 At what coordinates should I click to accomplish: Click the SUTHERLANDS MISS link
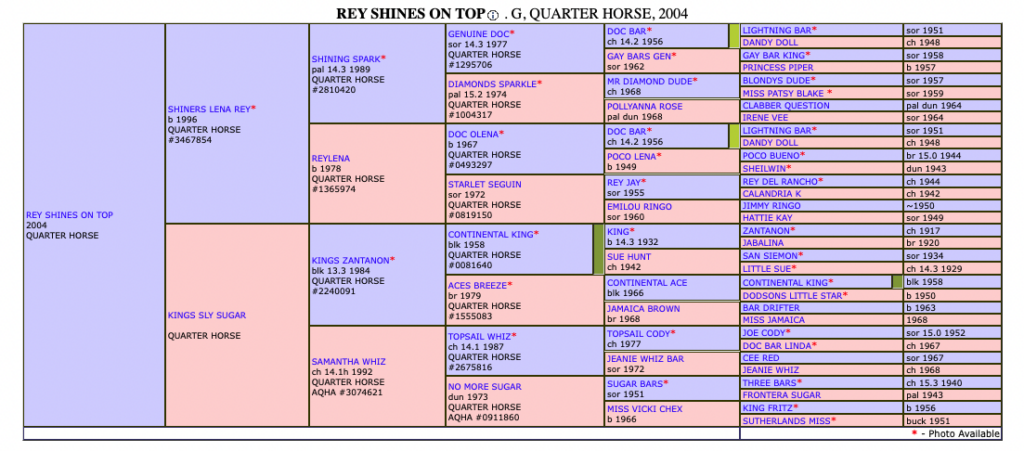(786, 421)
